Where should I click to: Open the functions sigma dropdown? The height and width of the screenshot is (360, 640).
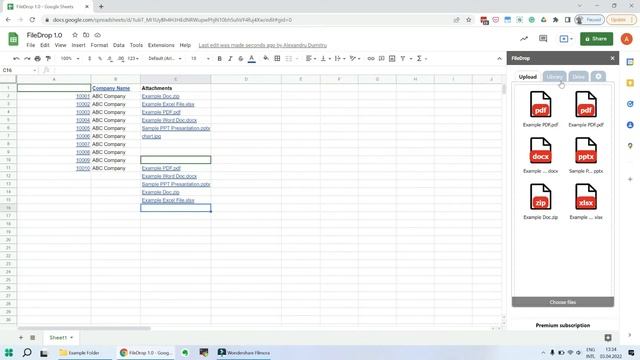(x=422, y=59)
